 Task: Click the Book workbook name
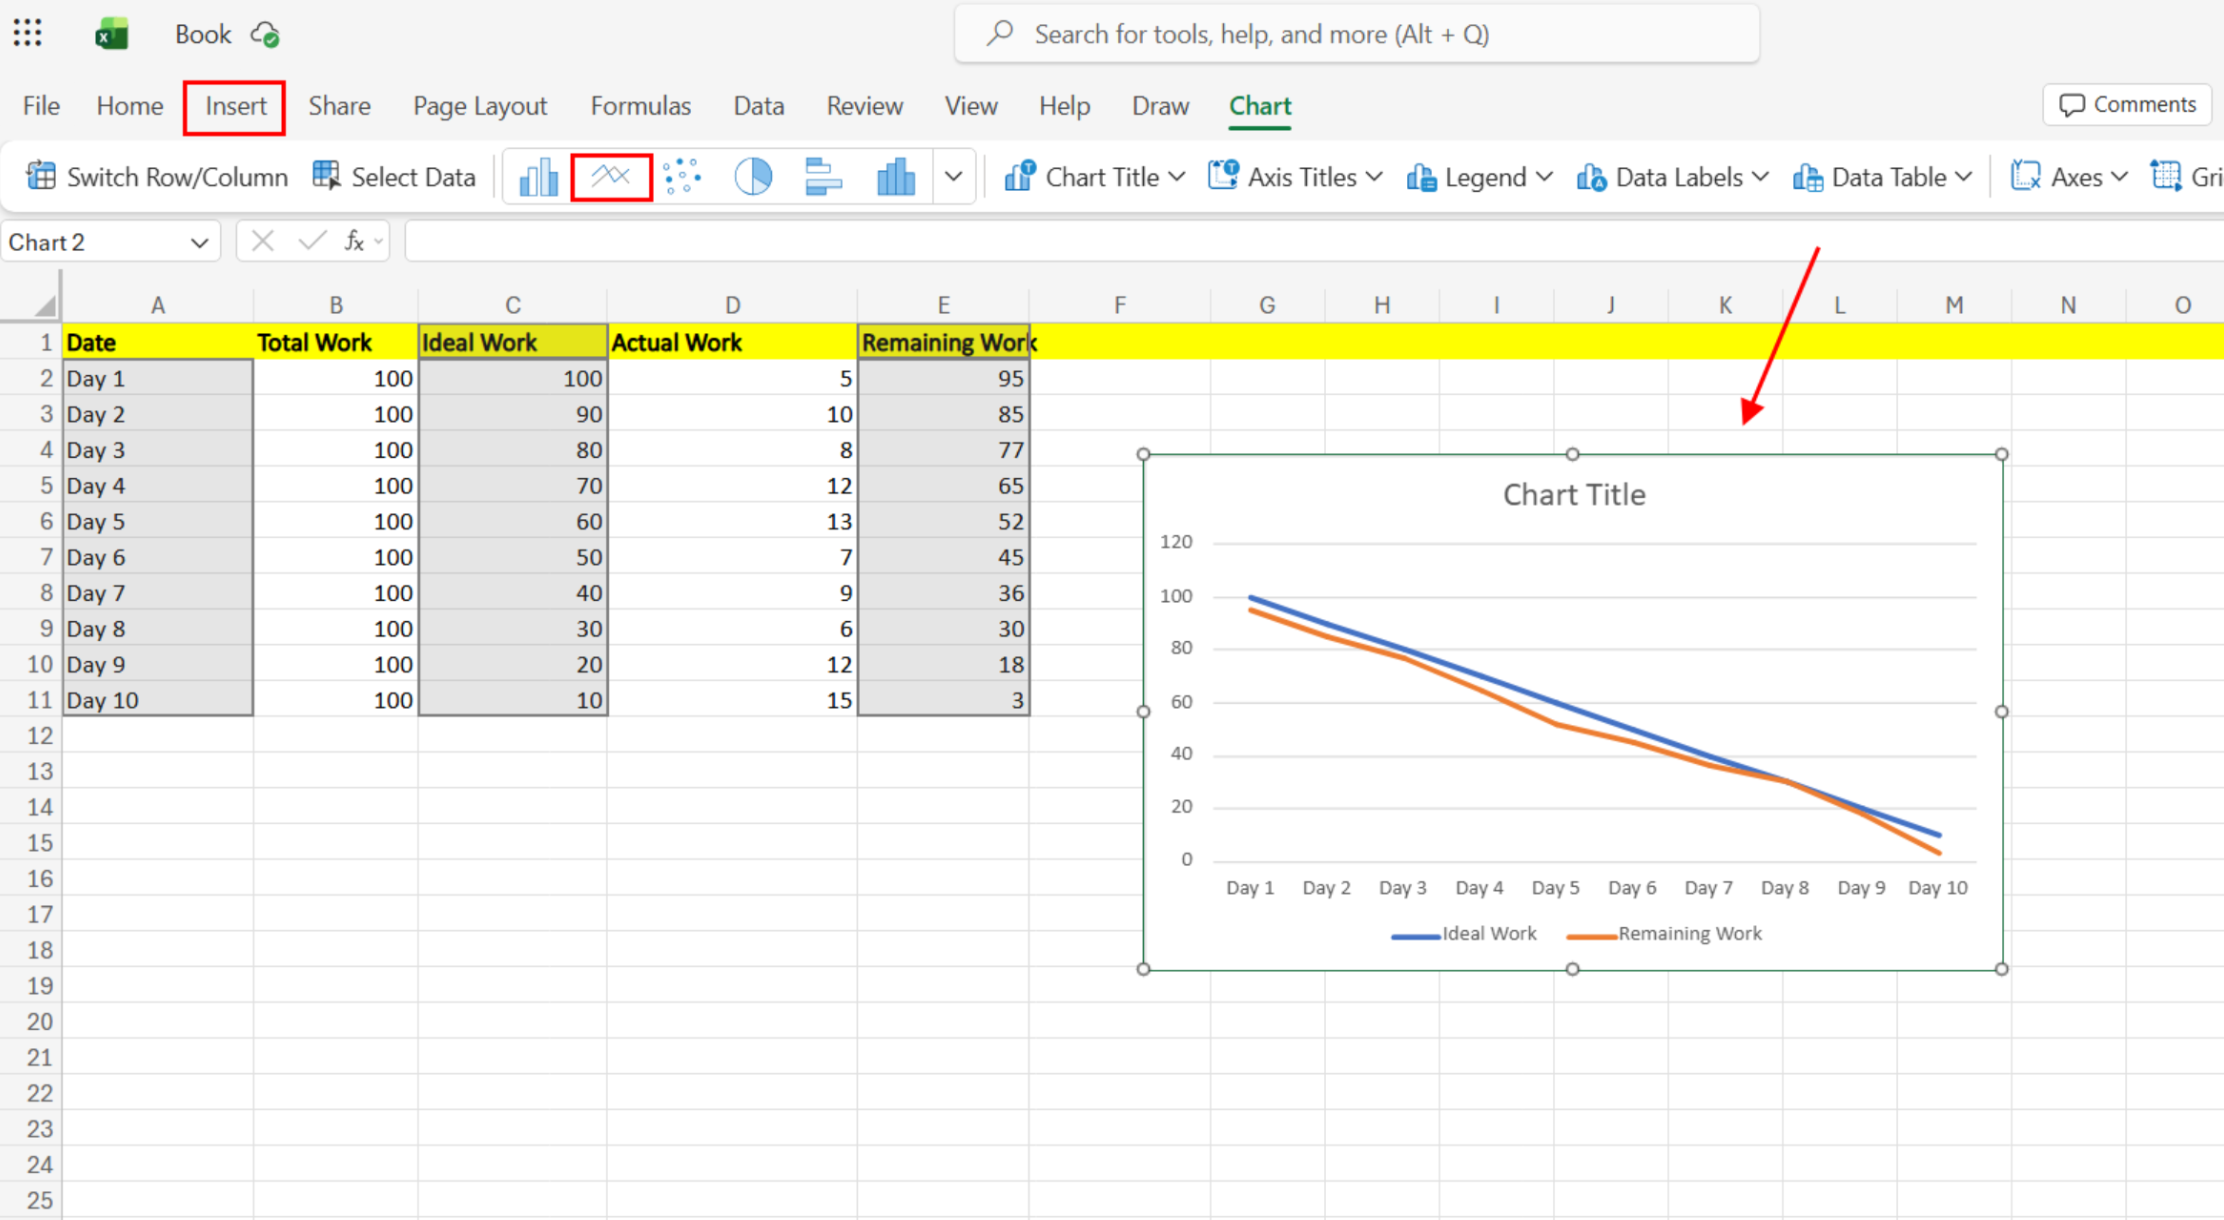pyautogui.click(x=203, y=34)
